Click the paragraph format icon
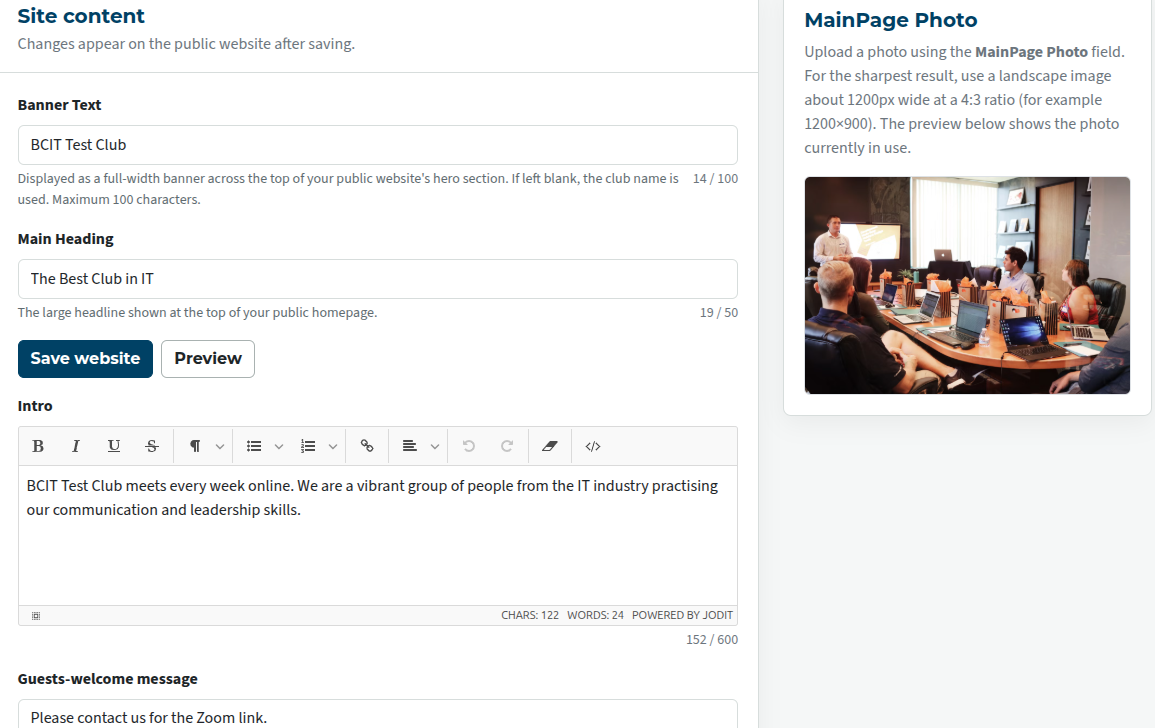Image resolution: width=1155 pixels, height=728 pixels. tap(195, 446)
